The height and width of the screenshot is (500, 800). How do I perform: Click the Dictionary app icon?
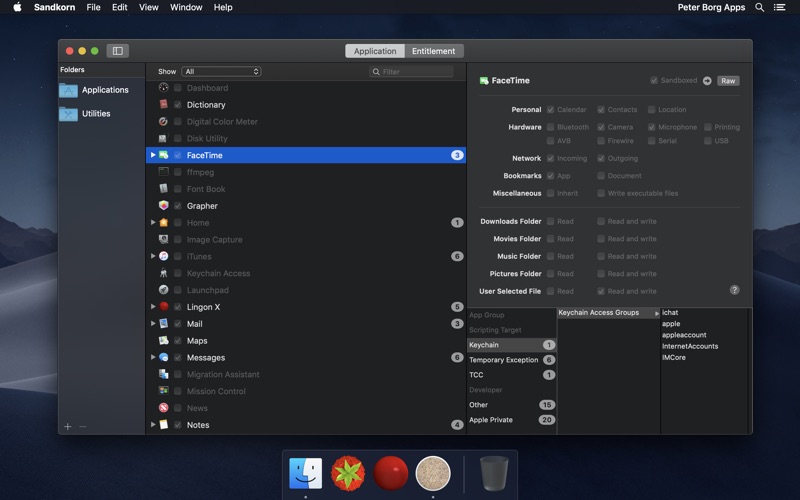click(163, 105)
